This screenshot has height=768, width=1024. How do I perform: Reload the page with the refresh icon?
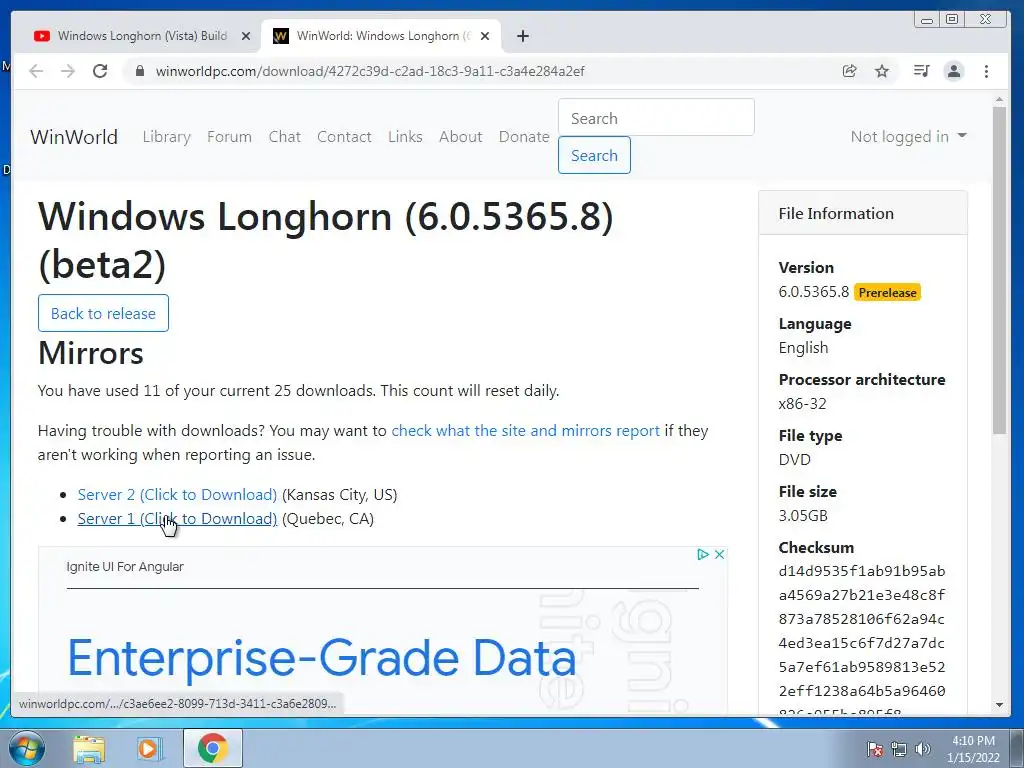100,71
